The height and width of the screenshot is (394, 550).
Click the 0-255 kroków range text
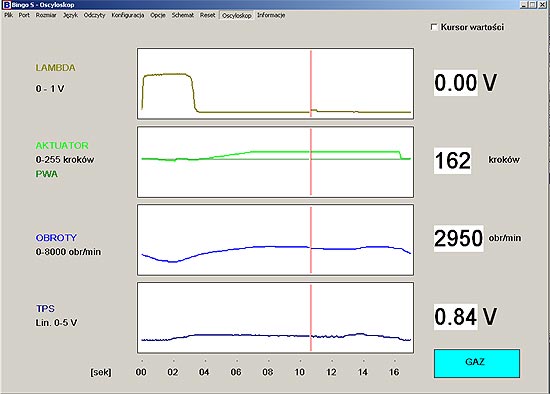click(65, 160)
